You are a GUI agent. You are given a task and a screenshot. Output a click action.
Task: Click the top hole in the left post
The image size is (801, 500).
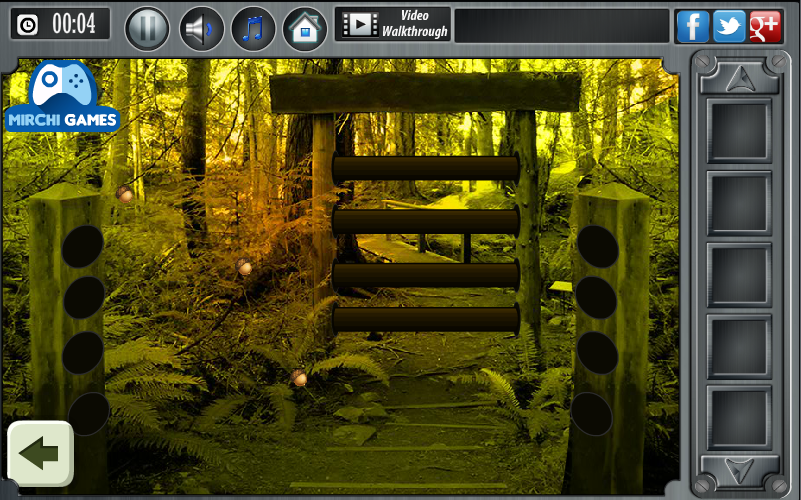click(83, 246)
